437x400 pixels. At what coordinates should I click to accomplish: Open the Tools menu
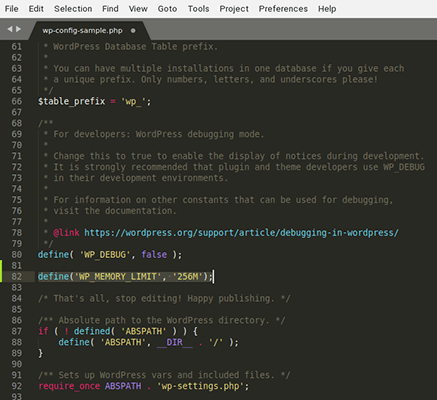click(198, 9)
